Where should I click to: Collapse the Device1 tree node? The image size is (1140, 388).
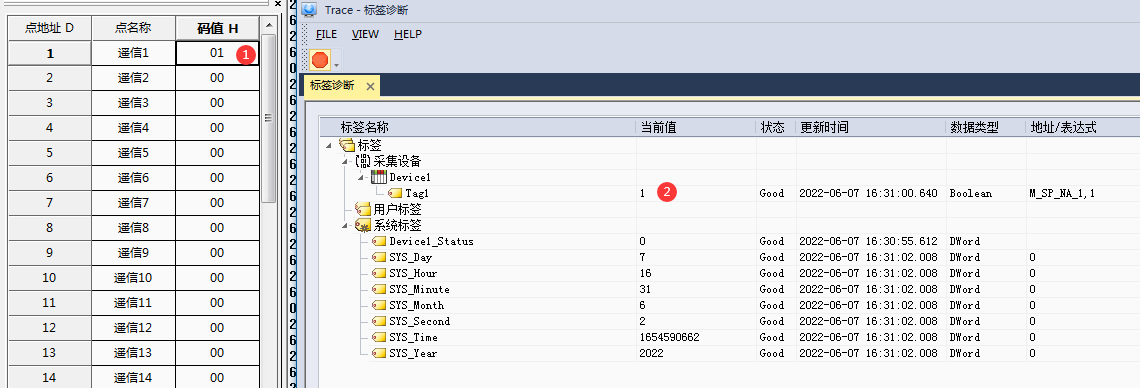point(361,178)
